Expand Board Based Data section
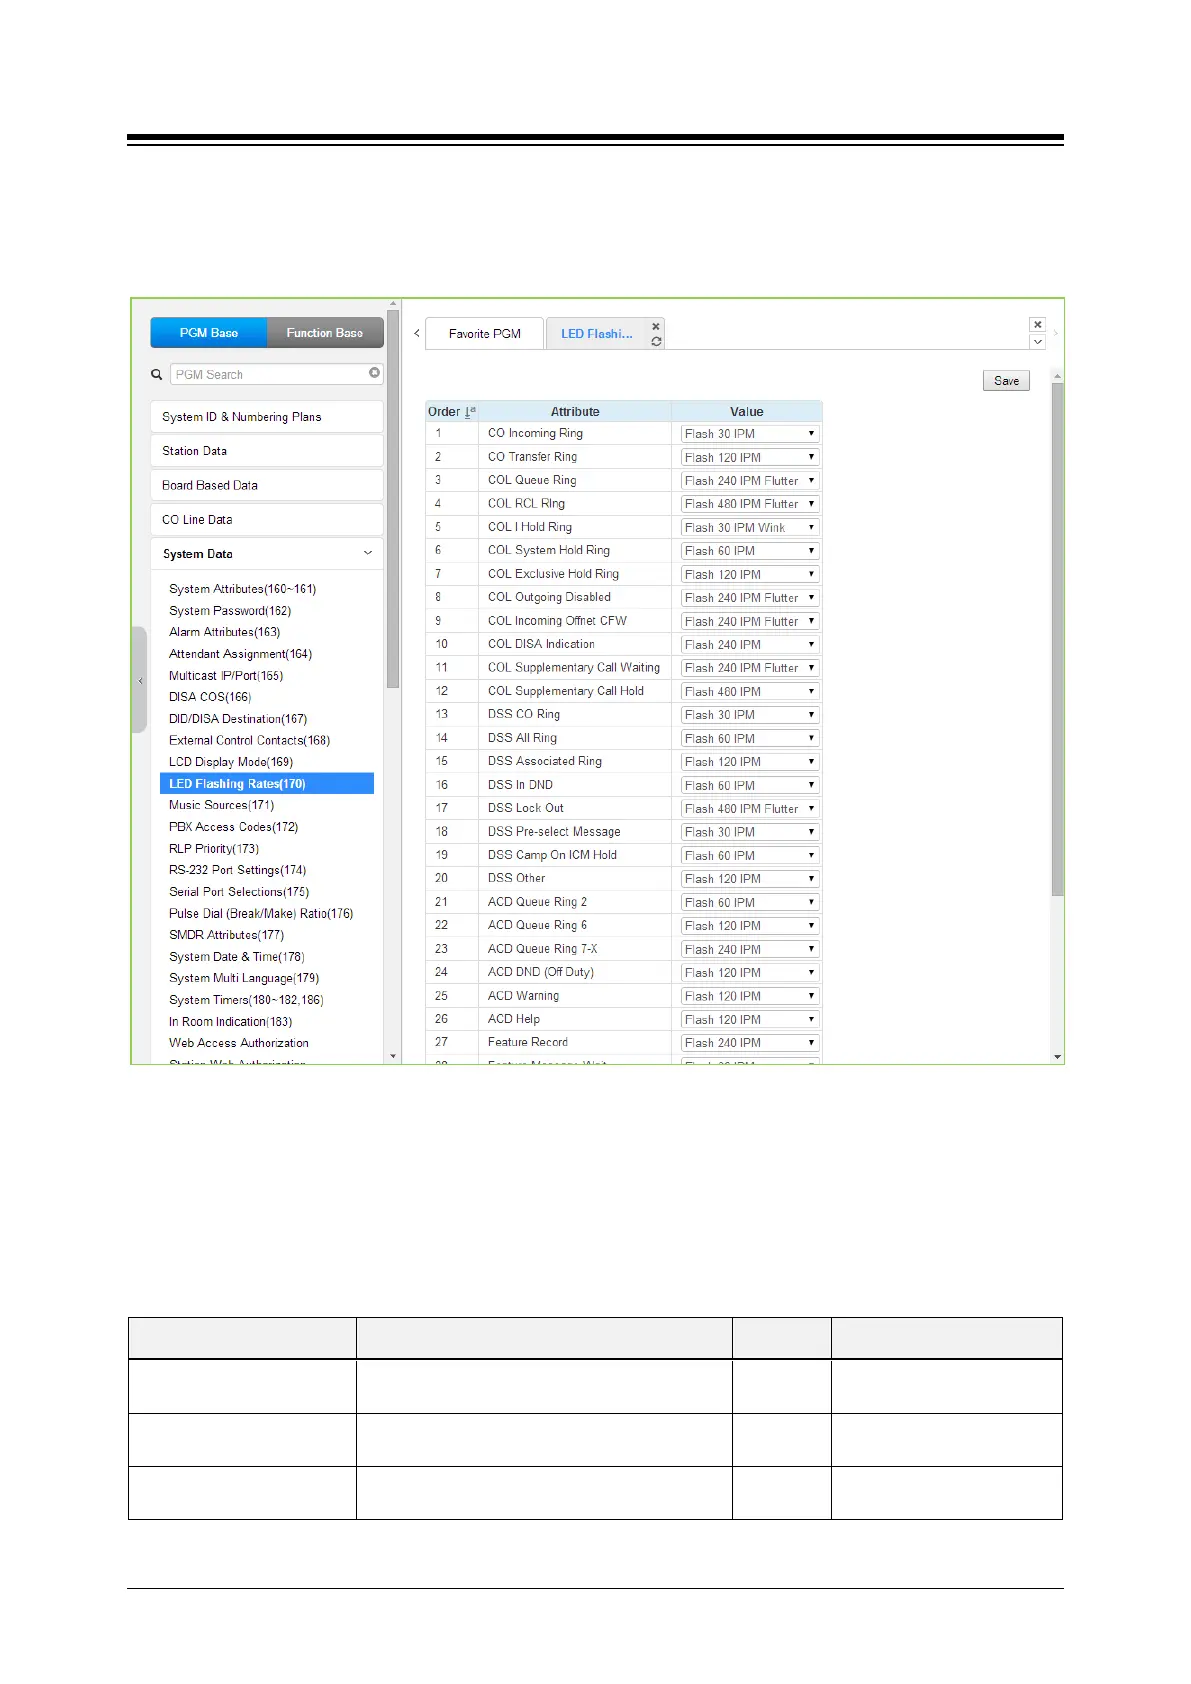This screenshot has height=1684, width=1191. click(x=267, y=485)
